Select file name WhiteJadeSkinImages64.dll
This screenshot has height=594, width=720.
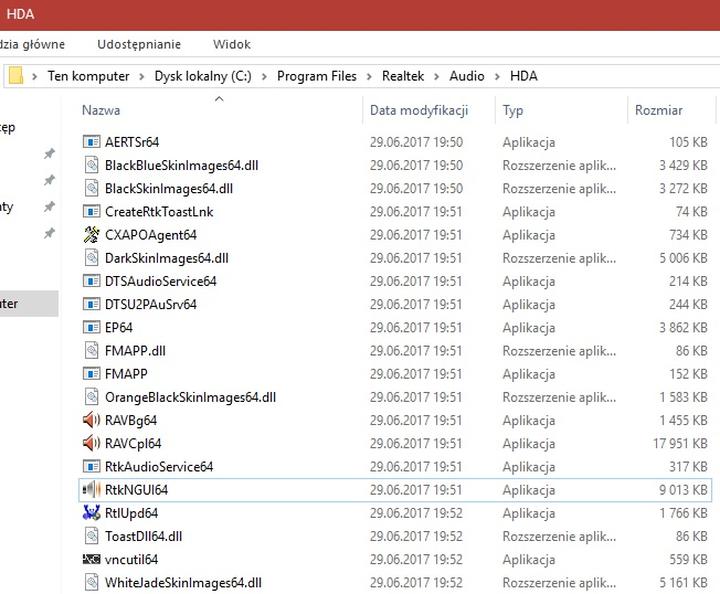[183, 583]
